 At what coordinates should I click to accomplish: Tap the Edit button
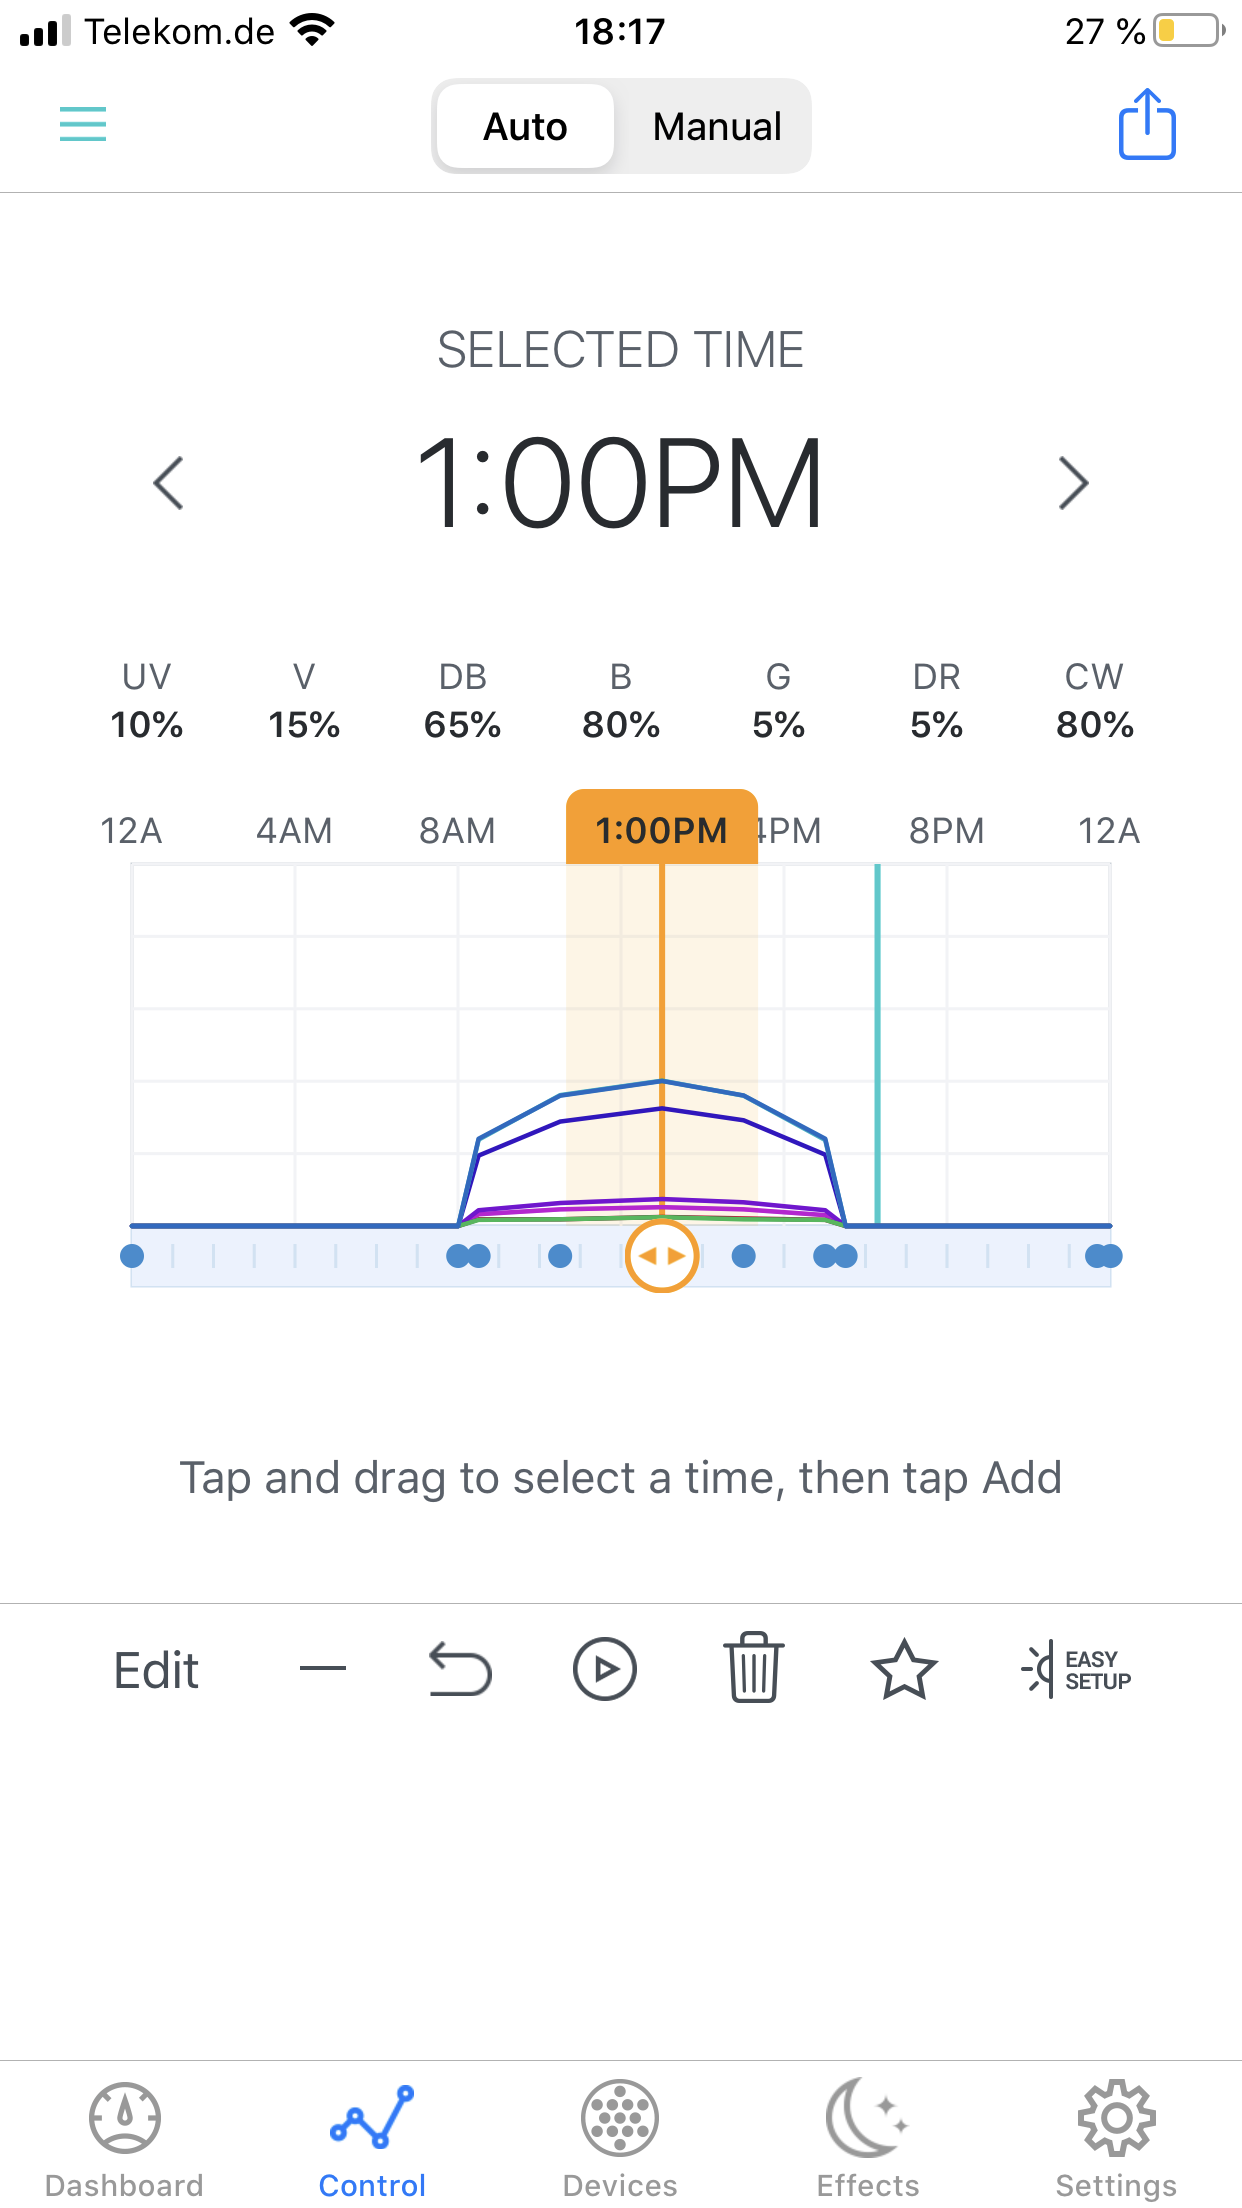pyautogui.click(x=156, y=1670)
